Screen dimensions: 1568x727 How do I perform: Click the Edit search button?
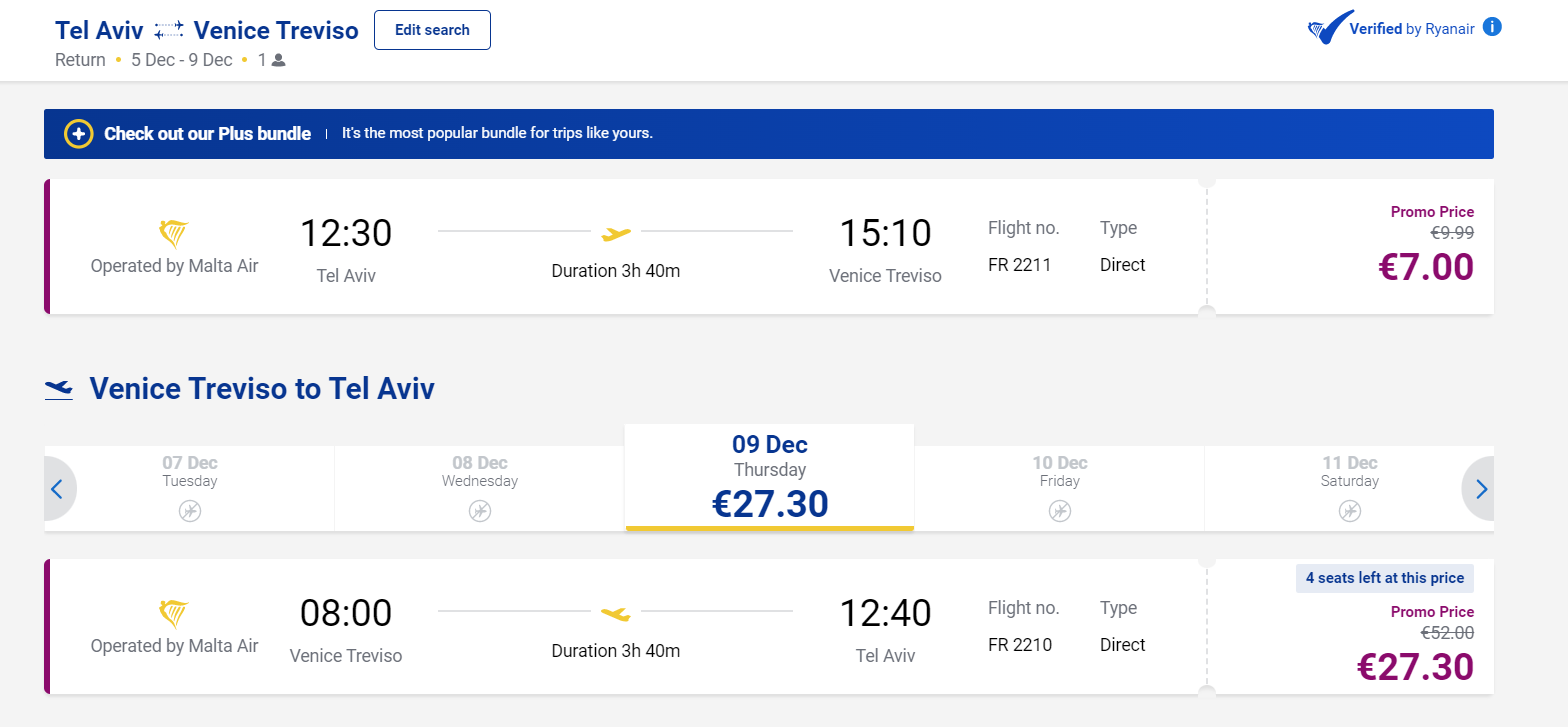(x=432, y=30)
